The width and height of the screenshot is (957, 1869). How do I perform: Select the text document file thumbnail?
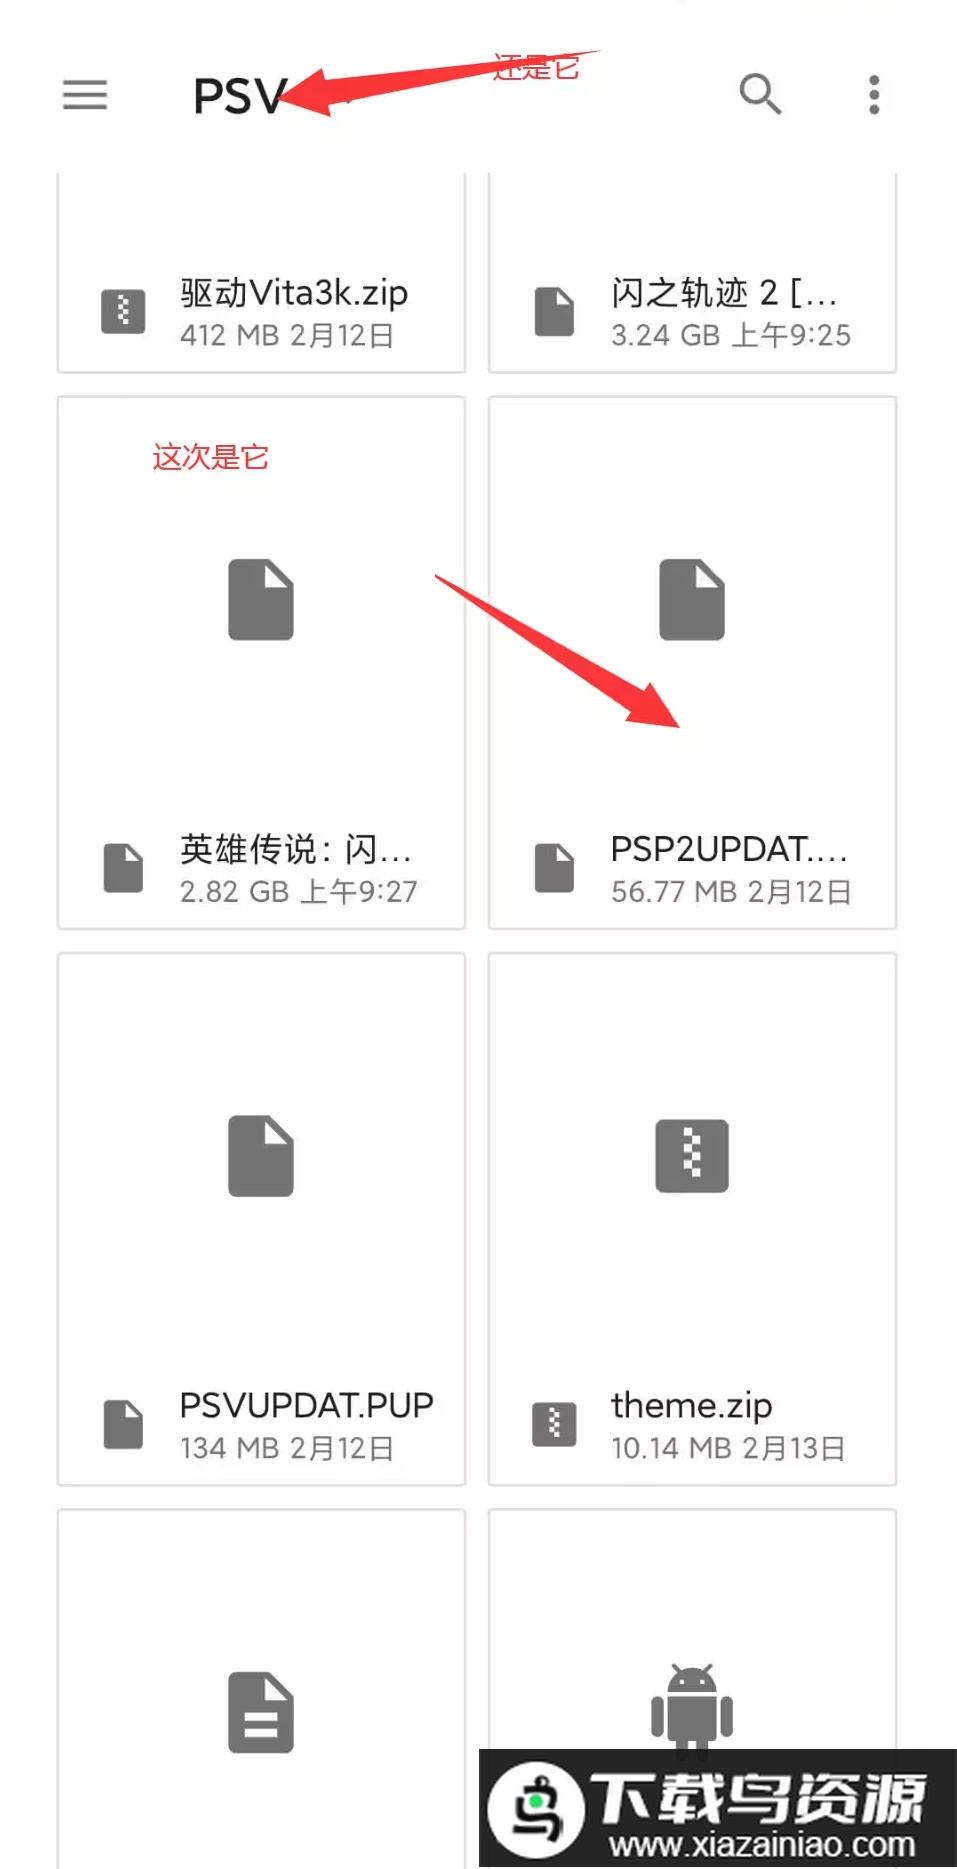click(261, 1712)
